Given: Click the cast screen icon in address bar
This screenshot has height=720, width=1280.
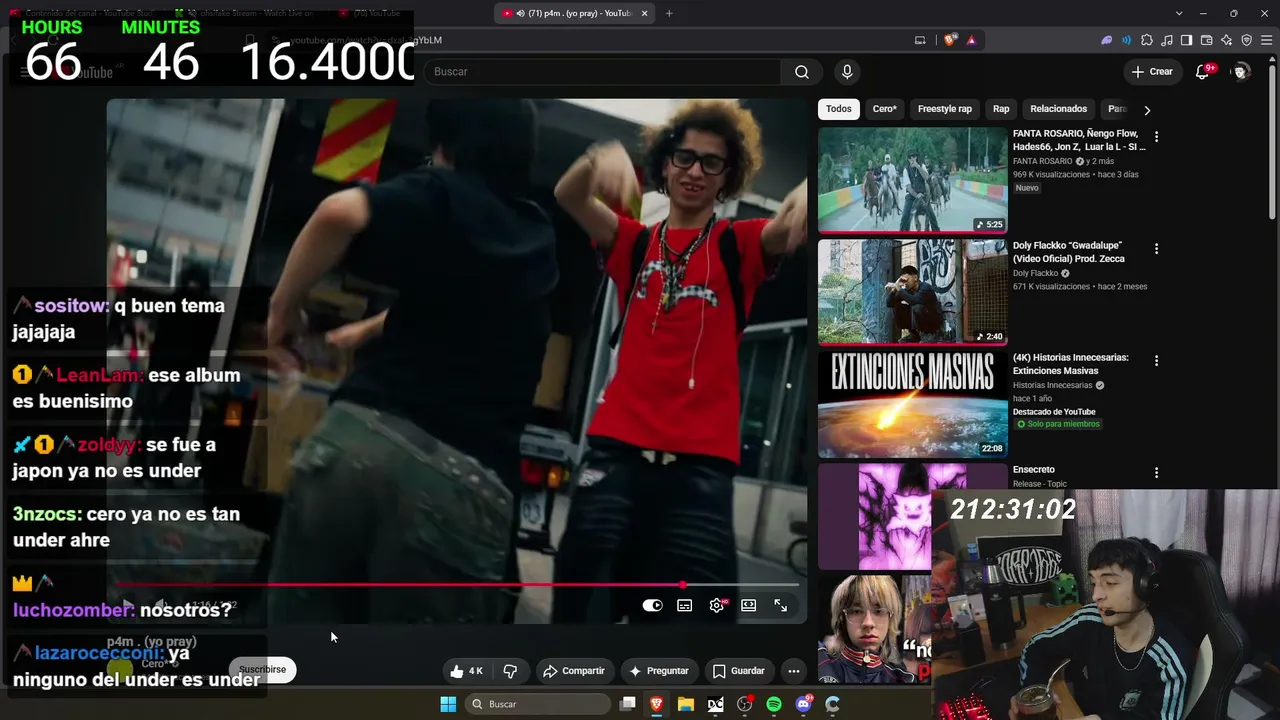Looking at the screenshot, I should 920,40.
